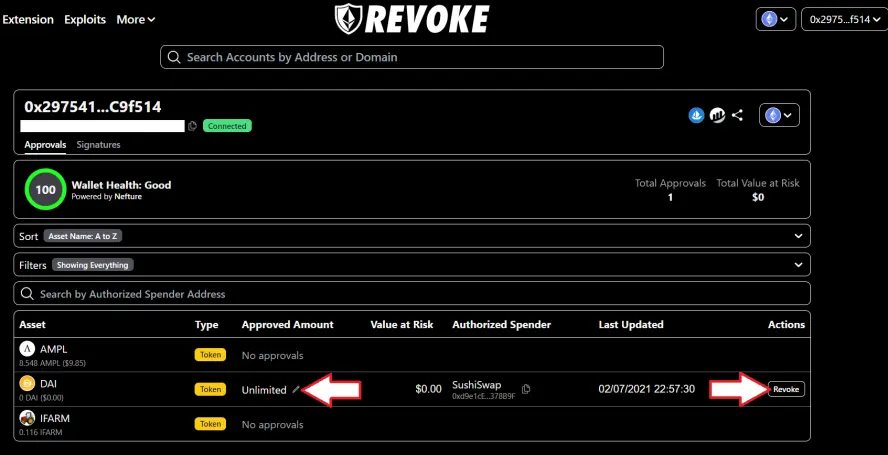
Task: Click the 0.116 IFARM balance text
Action: [x=40, y=432]
